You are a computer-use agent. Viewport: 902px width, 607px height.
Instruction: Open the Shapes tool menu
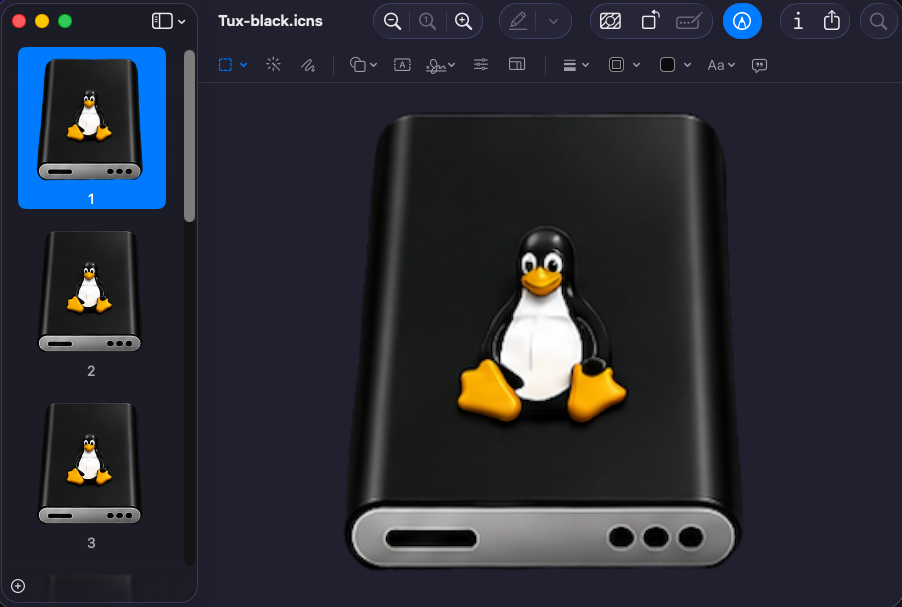click(x=358, y=65)
